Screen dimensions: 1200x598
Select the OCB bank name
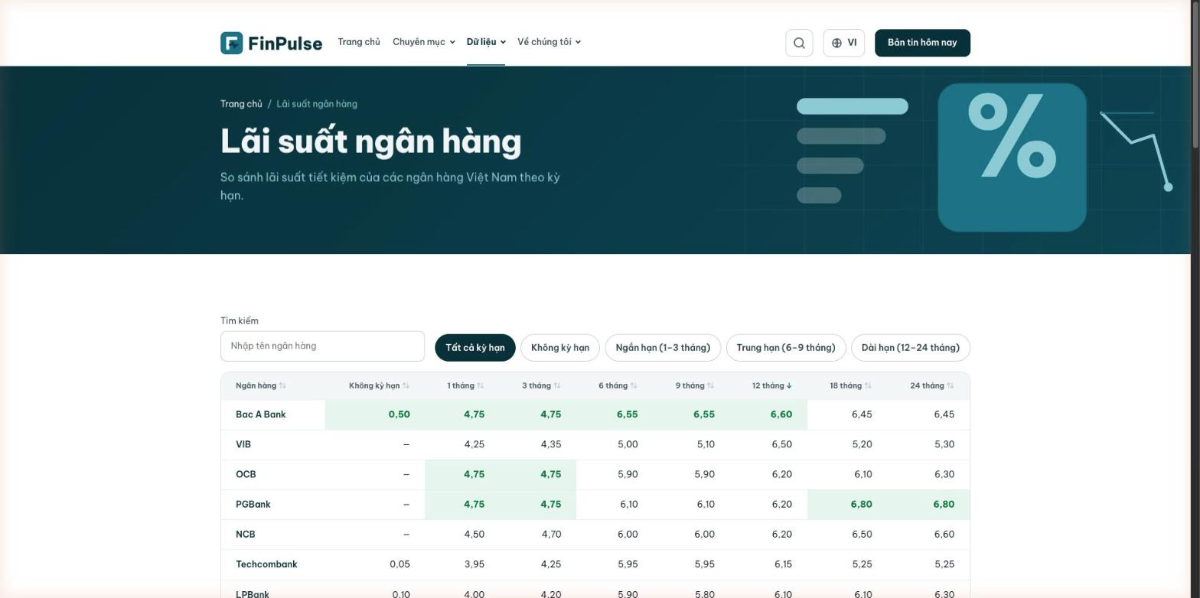click(x=246, y=474)
